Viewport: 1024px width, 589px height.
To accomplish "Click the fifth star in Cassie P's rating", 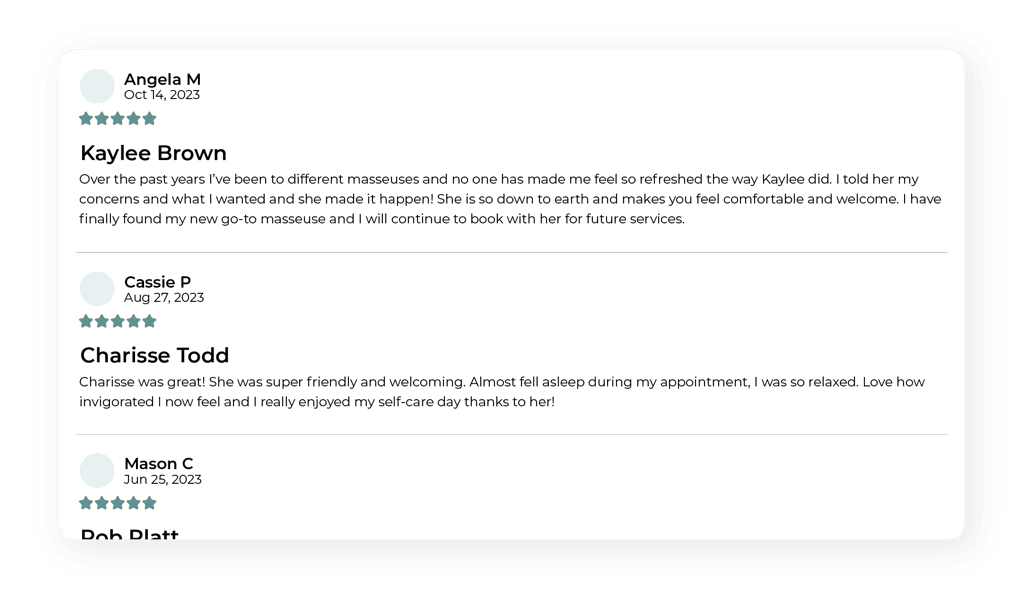I will tap(150, 322).
